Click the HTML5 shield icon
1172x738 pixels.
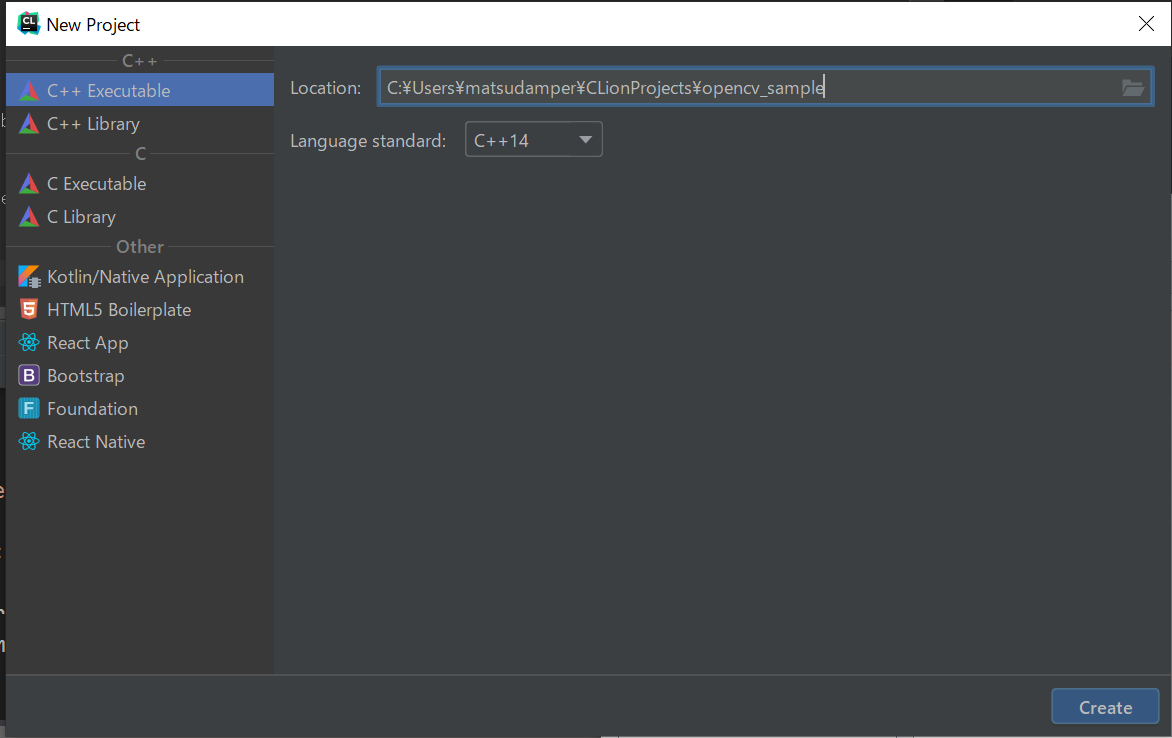click(28, 310)
